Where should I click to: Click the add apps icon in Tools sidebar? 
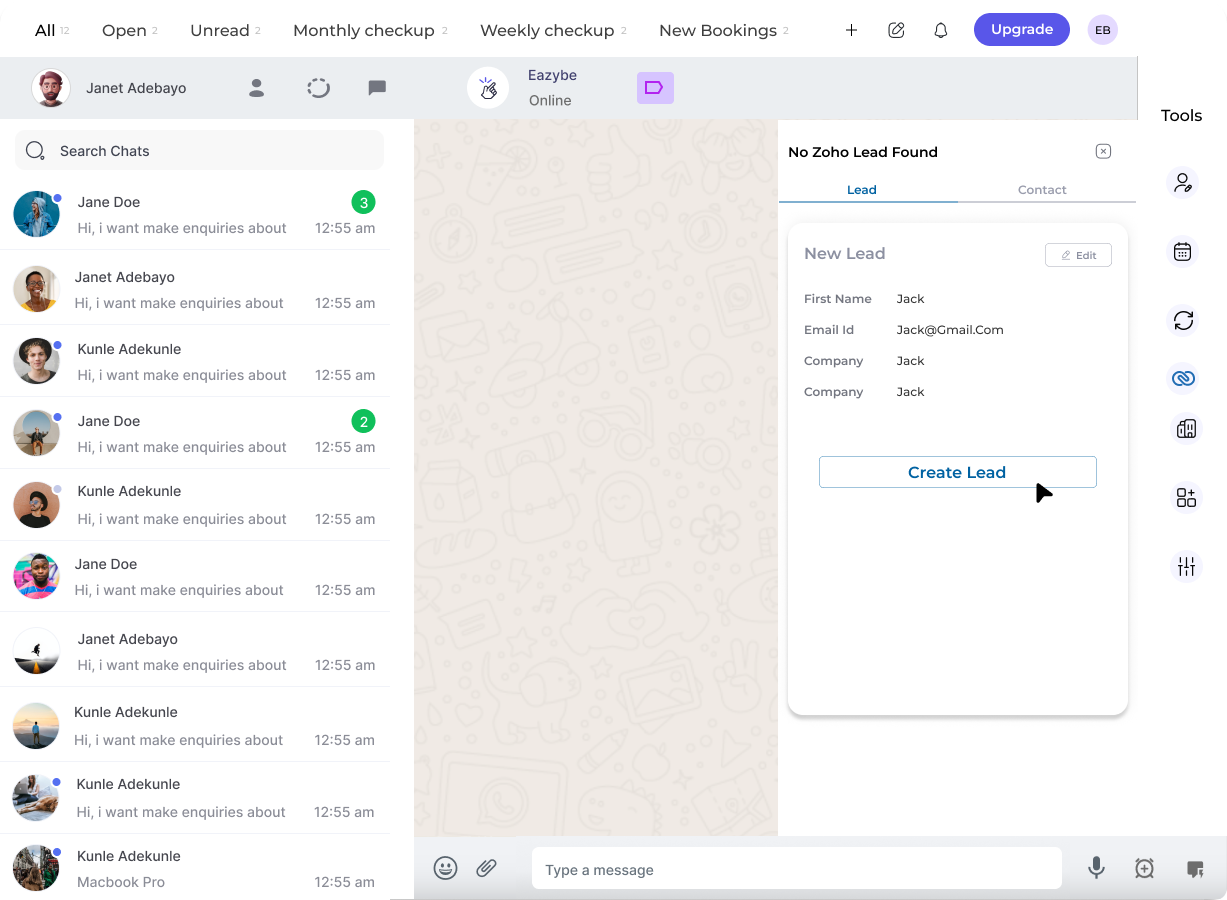[1185, 497]
